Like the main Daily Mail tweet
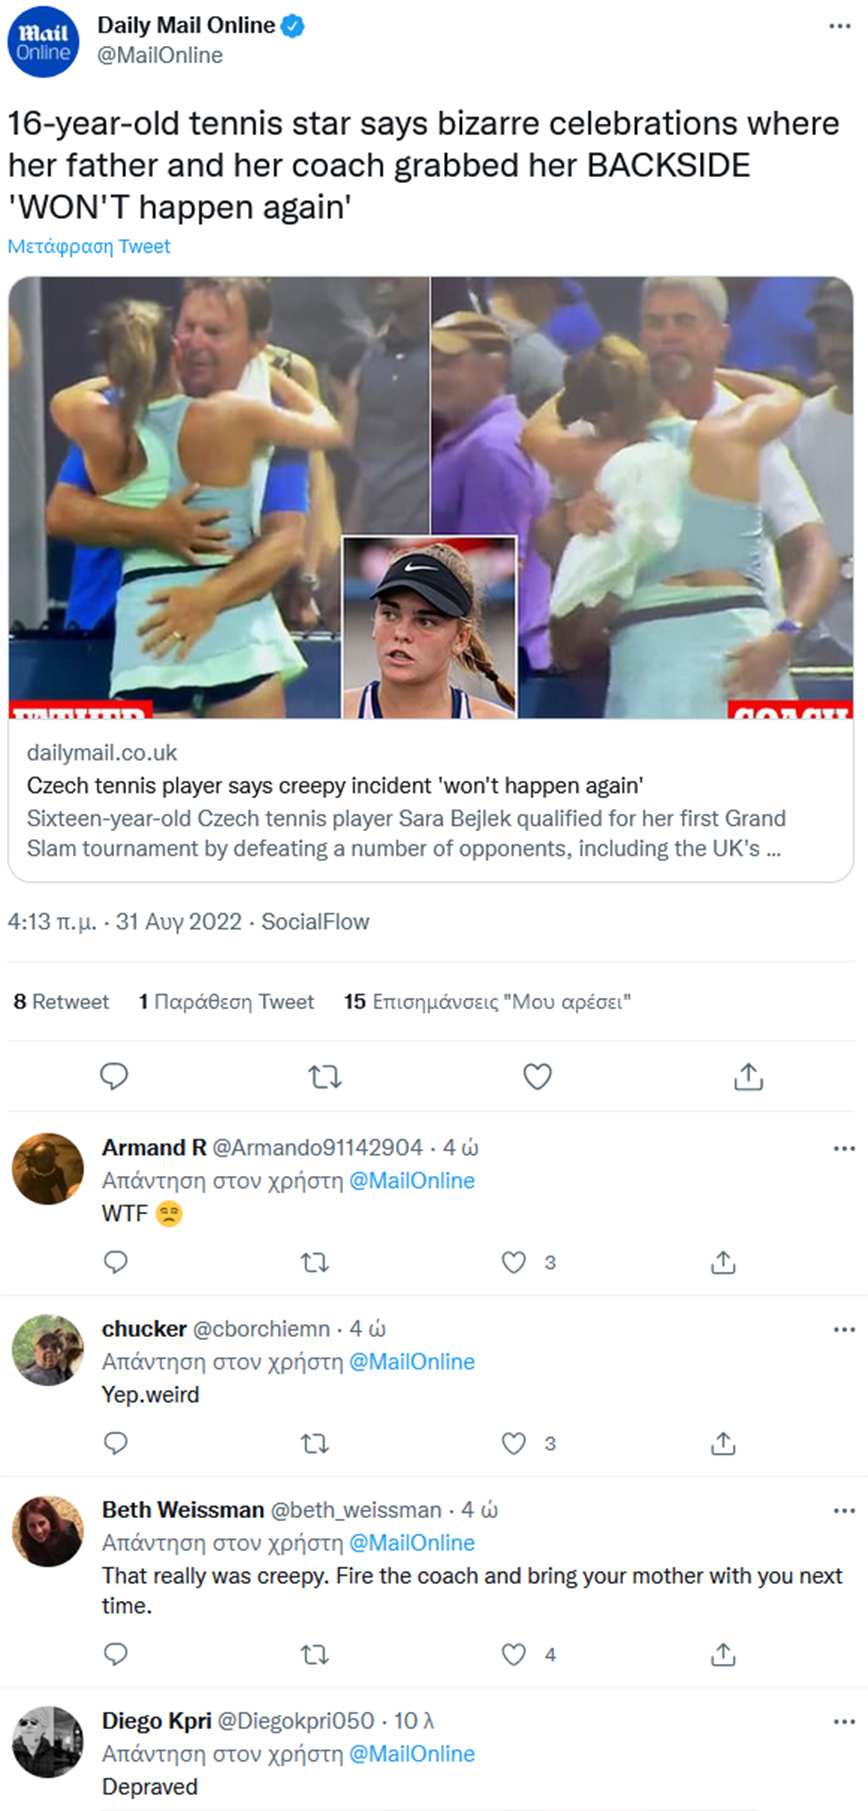The height and width of the screenshot is (1811, 868). tap(537, 1076)
